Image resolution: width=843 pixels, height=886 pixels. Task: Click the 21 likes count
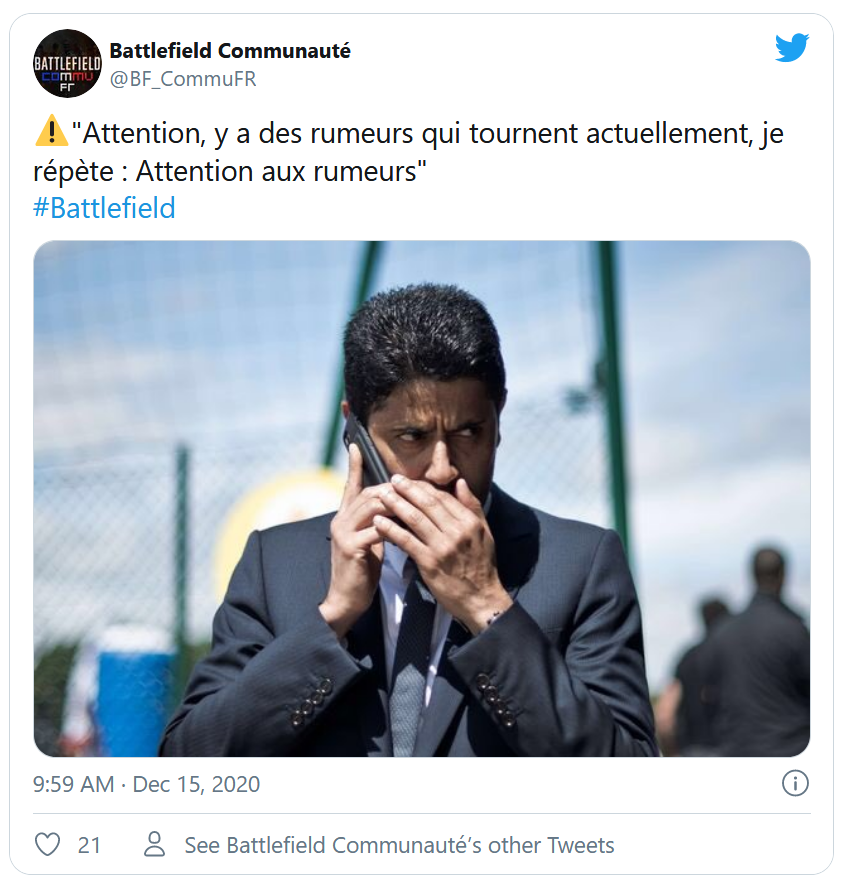click(x=89, y=845)
